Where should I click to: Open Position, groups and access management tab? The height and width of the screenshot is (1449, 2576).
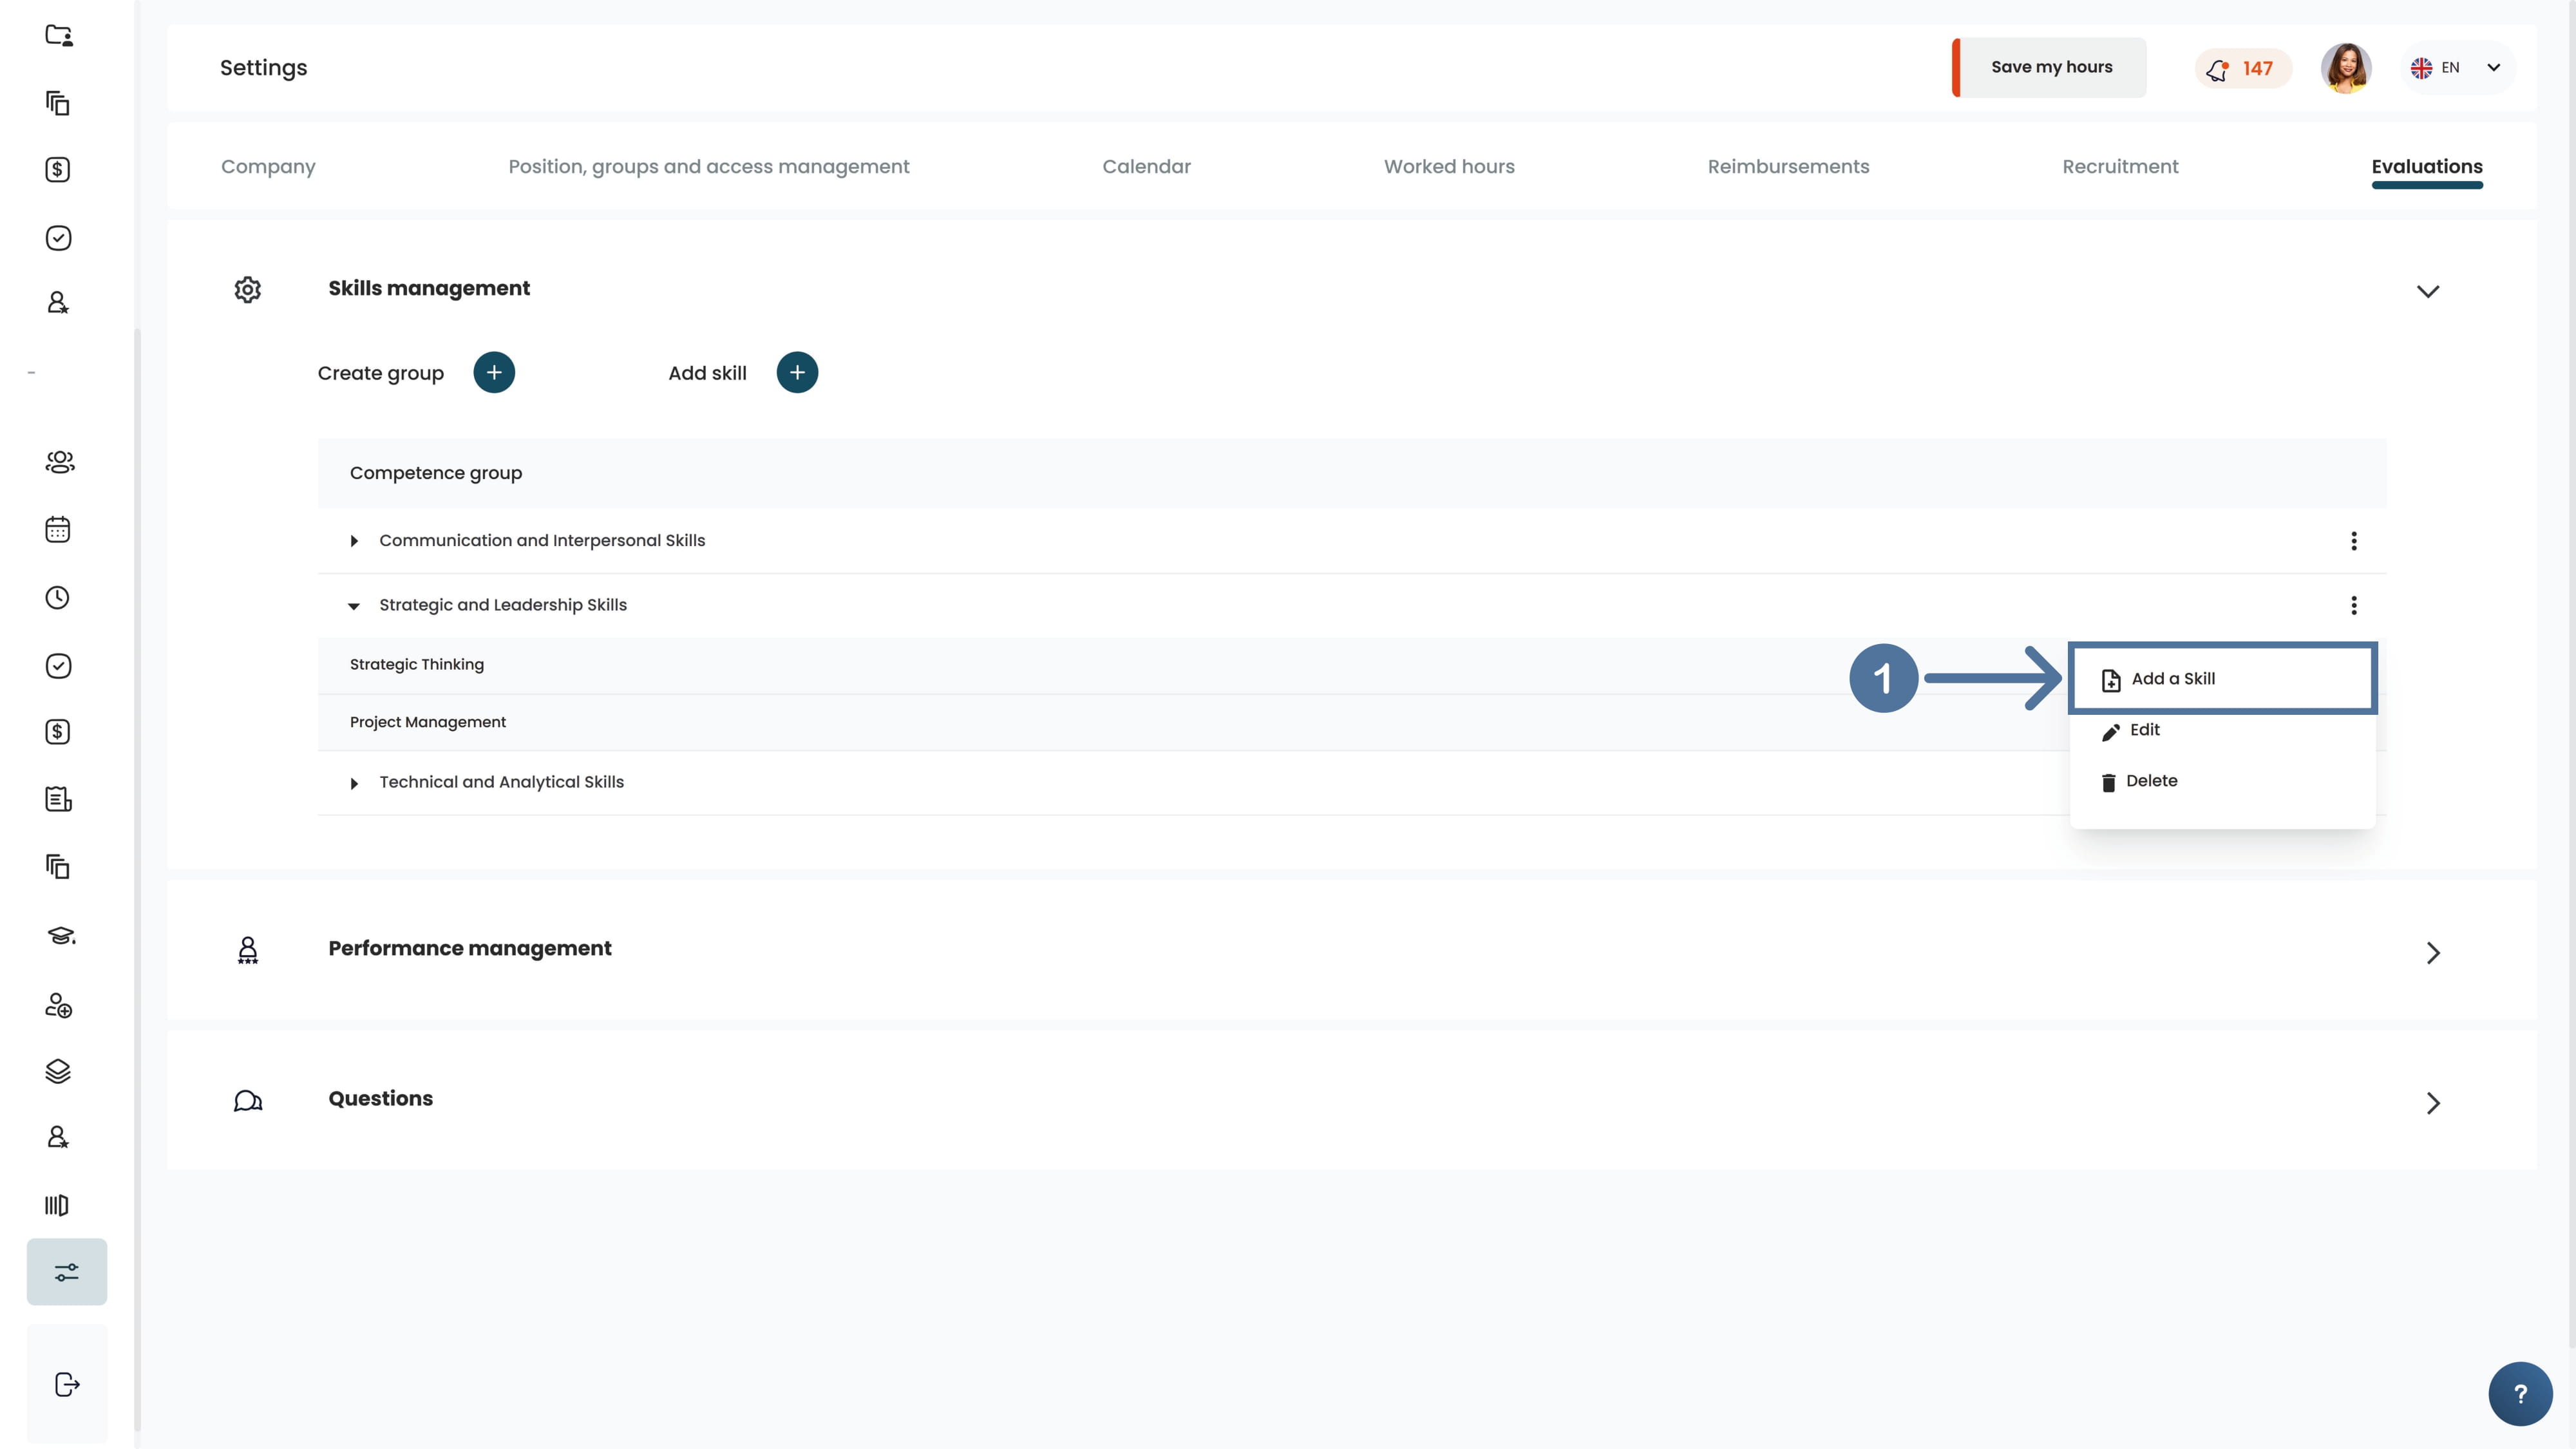pyautogui.click(x=709, y=167)
